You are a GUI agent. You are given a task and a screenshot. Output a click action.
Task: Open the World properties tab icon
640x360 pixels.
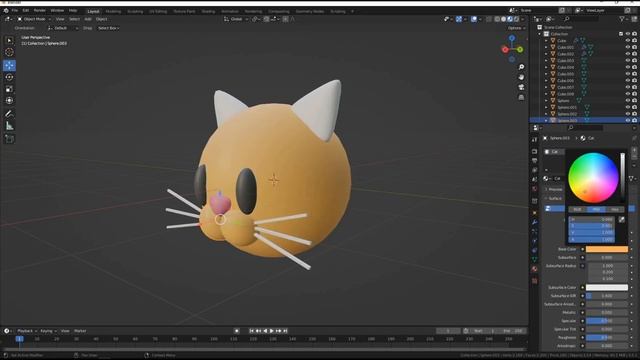[535, 189]
